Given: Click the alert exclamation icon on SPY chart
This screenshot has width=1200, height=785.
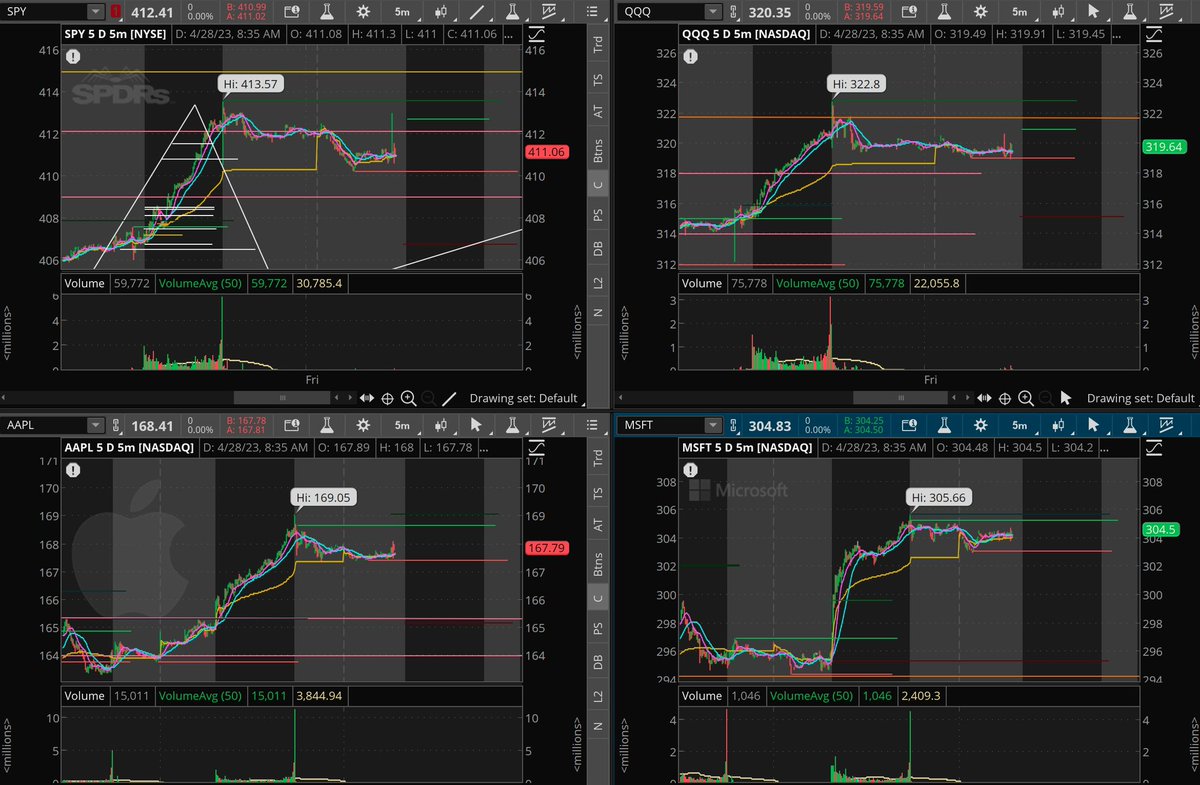Looking at the screenshot, I should point(74,58).
